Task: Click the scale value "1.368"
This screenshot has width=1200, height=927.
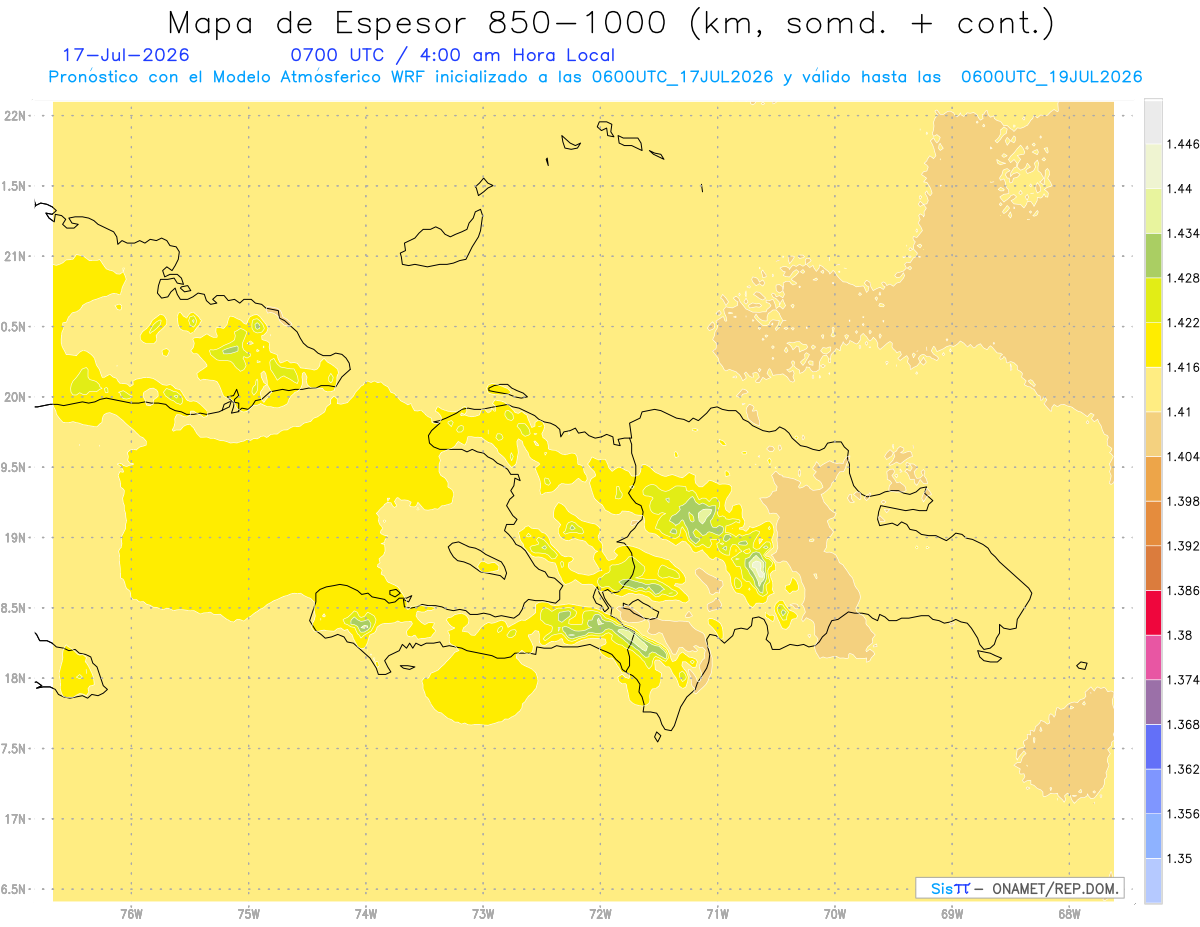Action: click(x=1182, y=725)
